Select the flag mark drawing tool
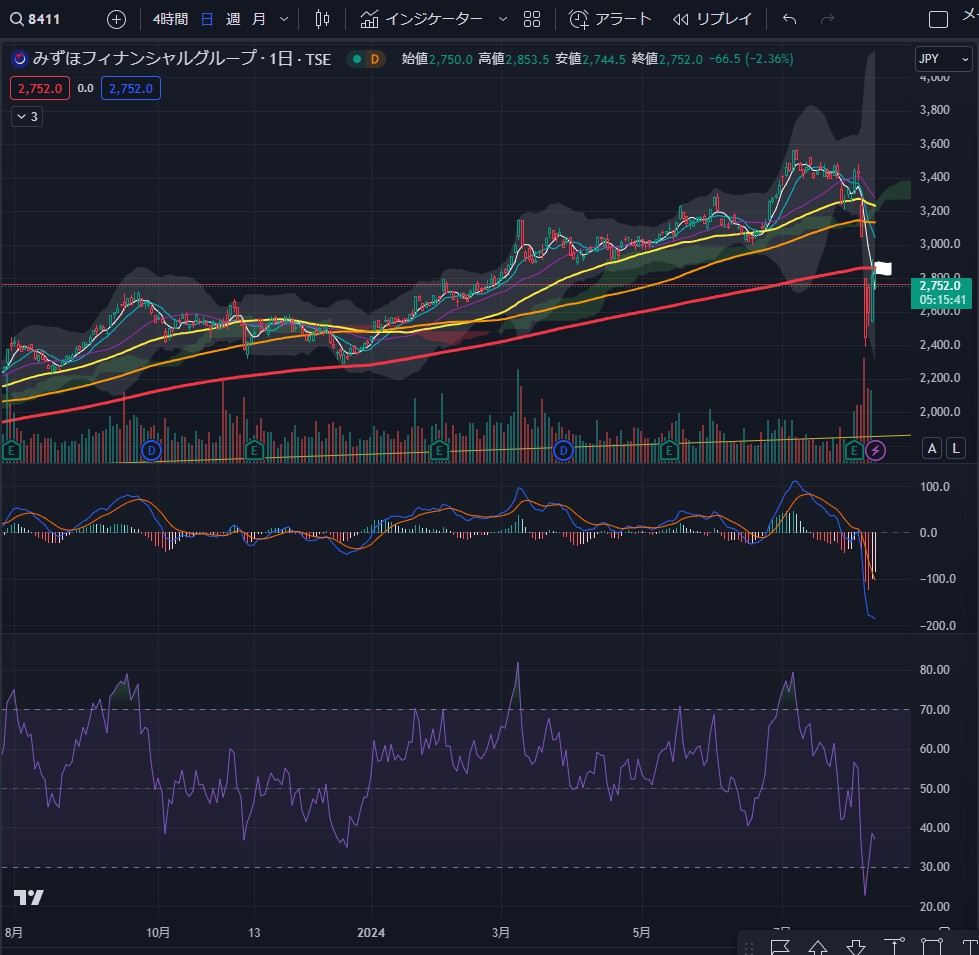Viewport: 979px width, 955px height. [780, 947]
